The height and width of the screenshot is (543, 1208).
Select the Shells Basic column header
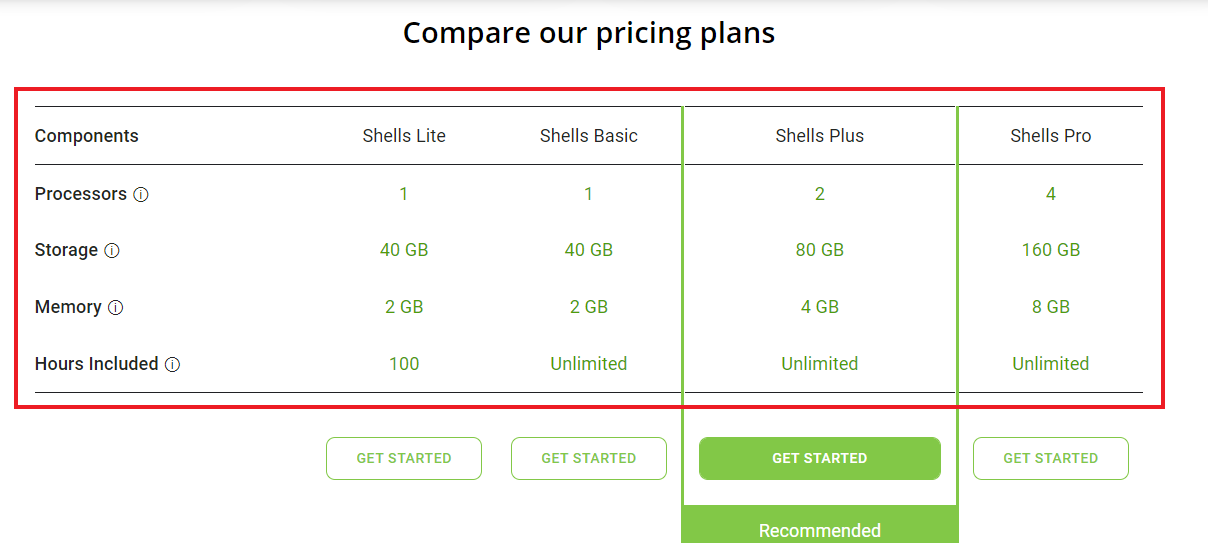[588, 136]
